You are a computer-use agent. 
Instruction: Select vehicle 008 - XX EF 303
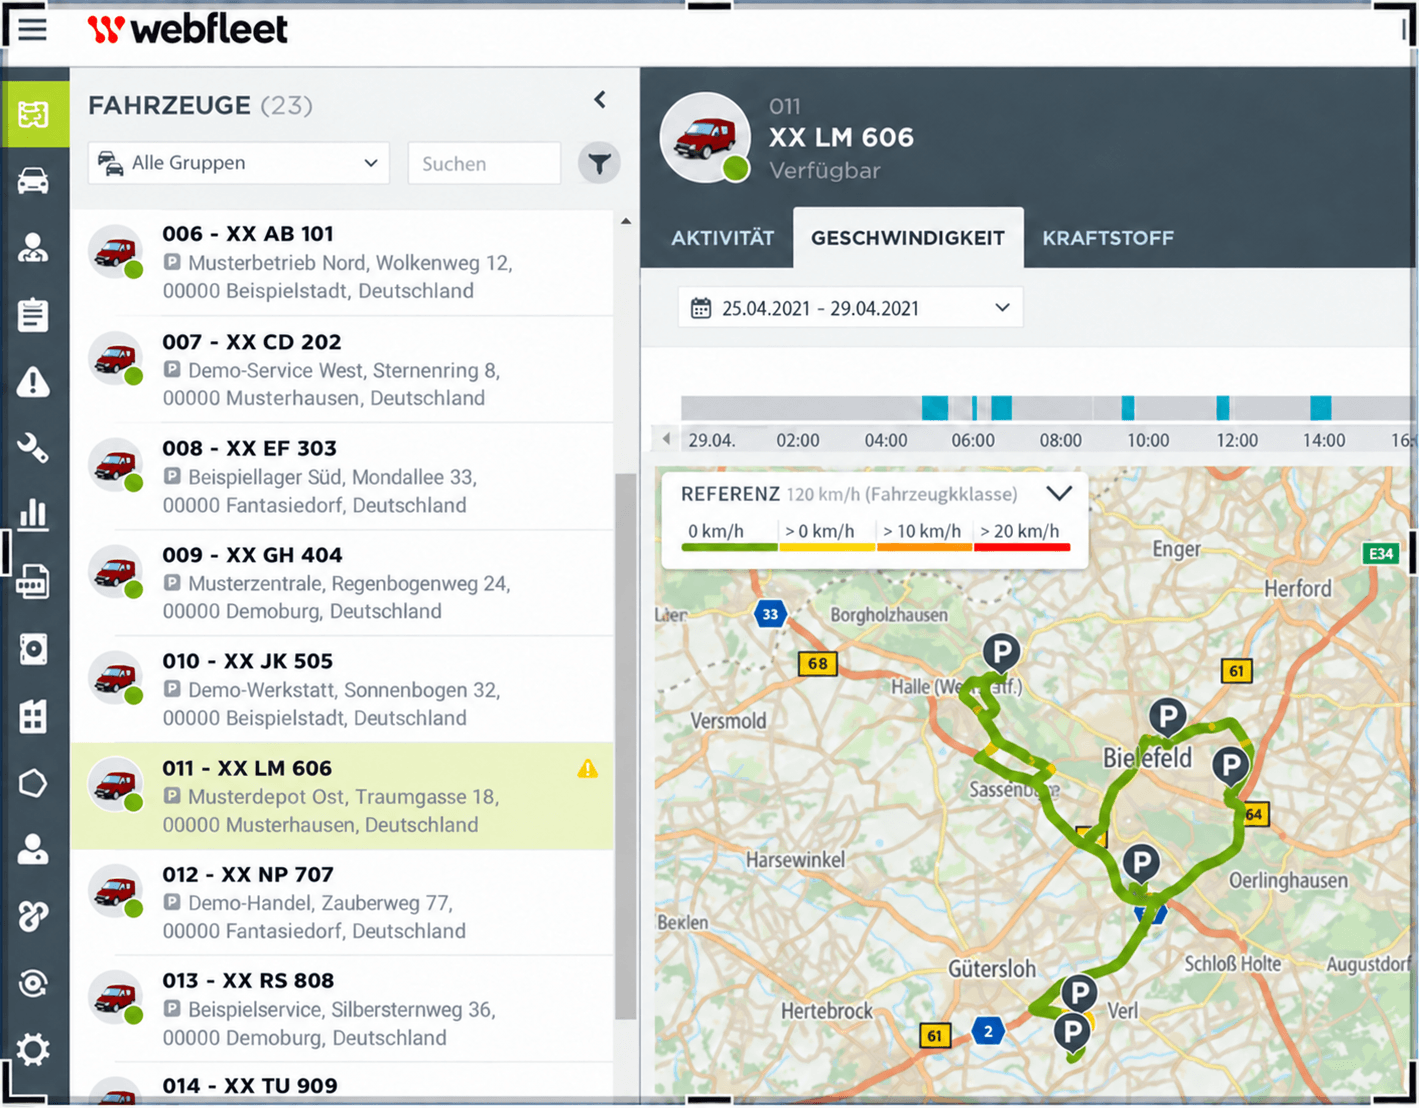342,476
